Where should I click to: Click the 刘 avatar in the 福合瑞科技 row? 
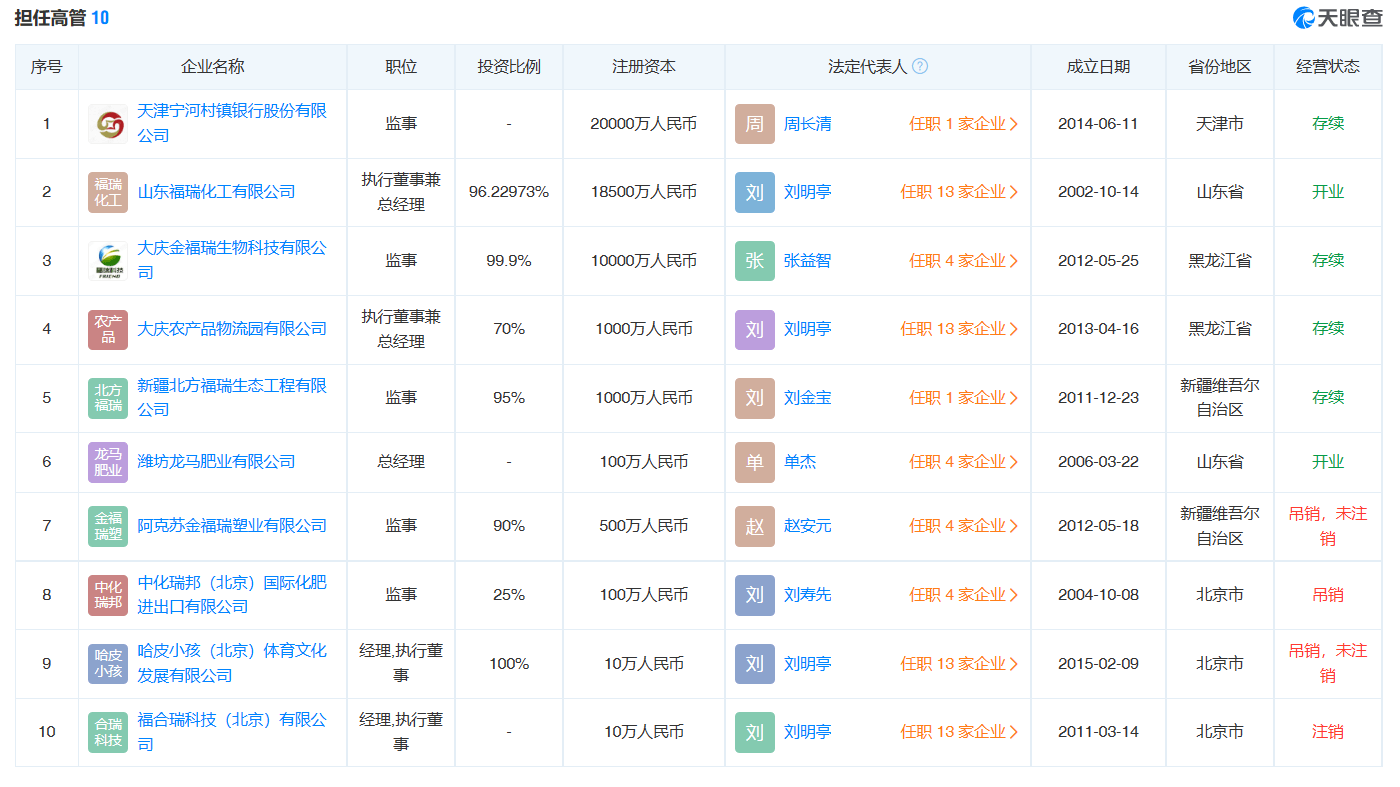(x=755, y=732)
